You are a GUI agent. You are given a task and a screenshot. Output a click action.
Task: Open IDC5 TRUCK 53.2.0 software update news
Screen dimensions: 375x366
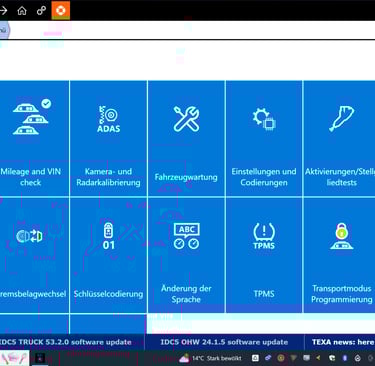(66, 342)
